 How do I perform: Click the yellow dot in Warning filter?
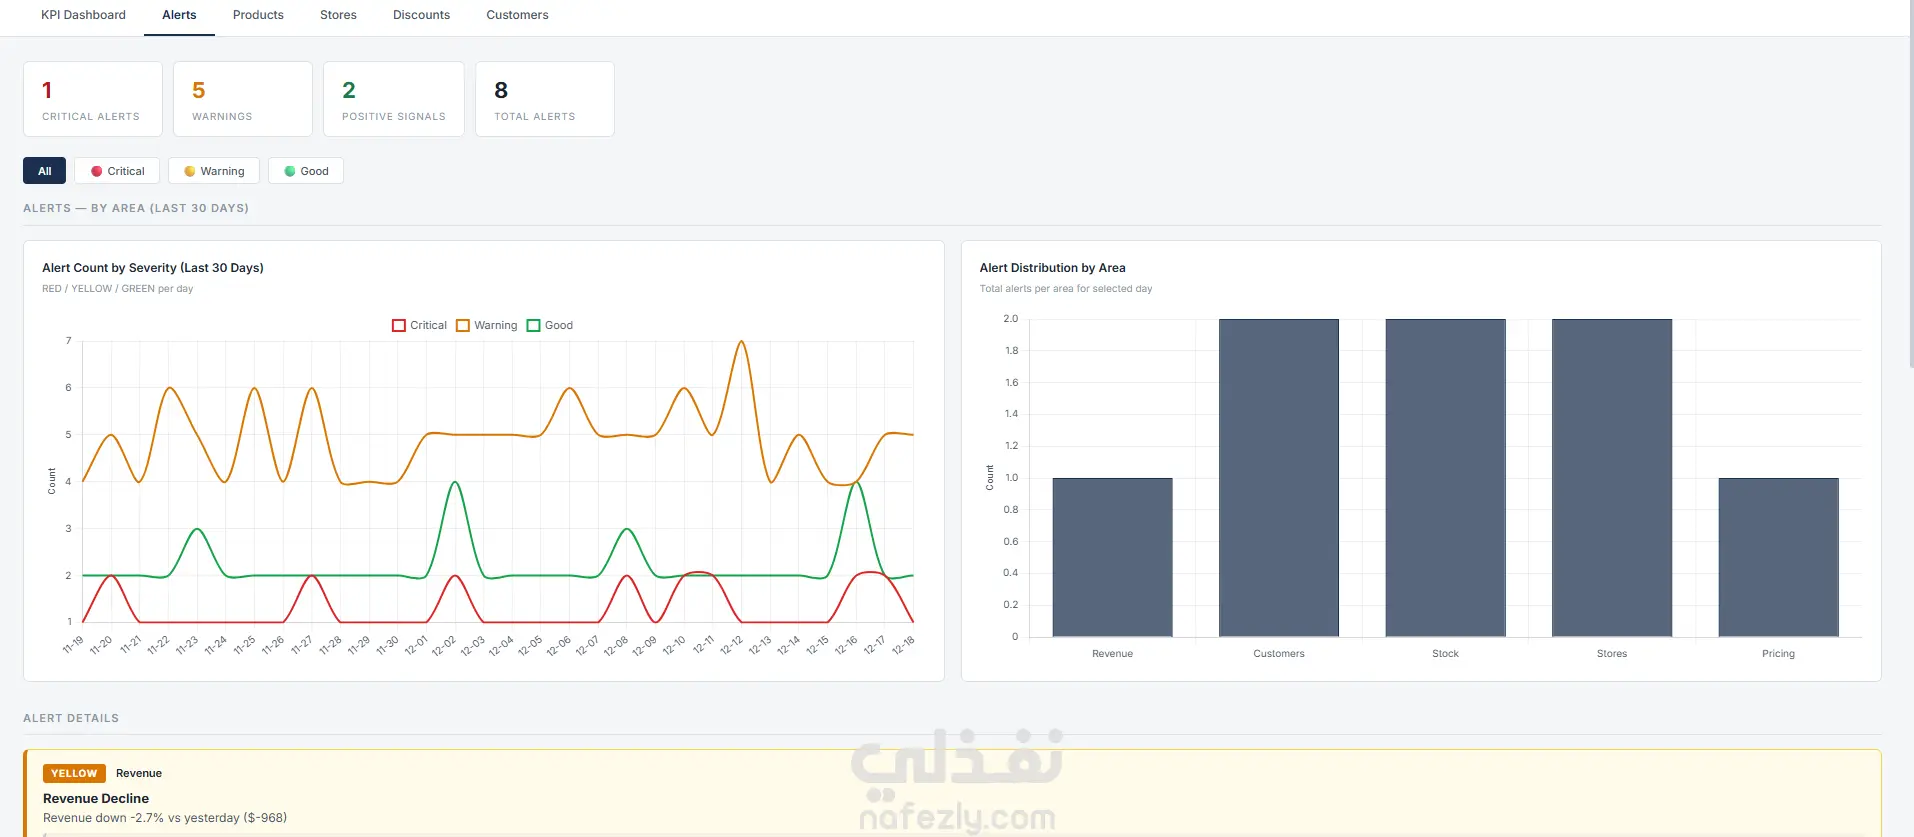tap(189, 171)
